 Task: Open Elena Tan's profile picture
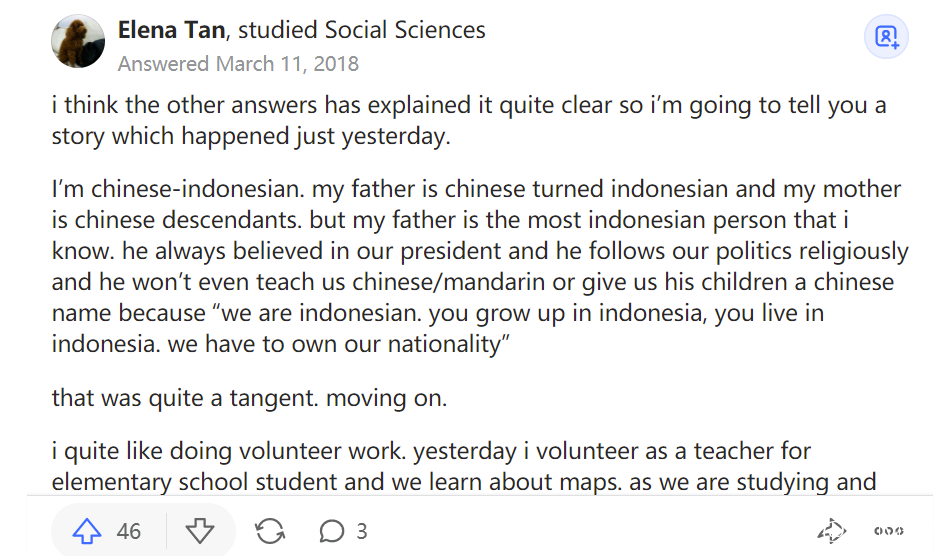78,42
